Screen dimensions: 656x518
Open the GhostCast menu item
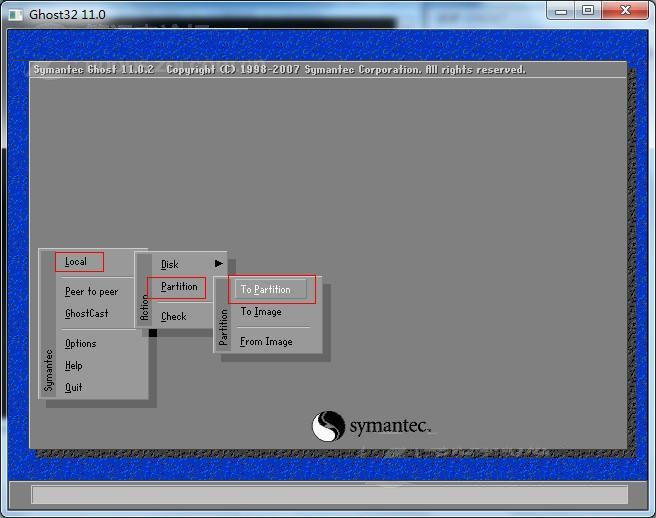point(87,313)
